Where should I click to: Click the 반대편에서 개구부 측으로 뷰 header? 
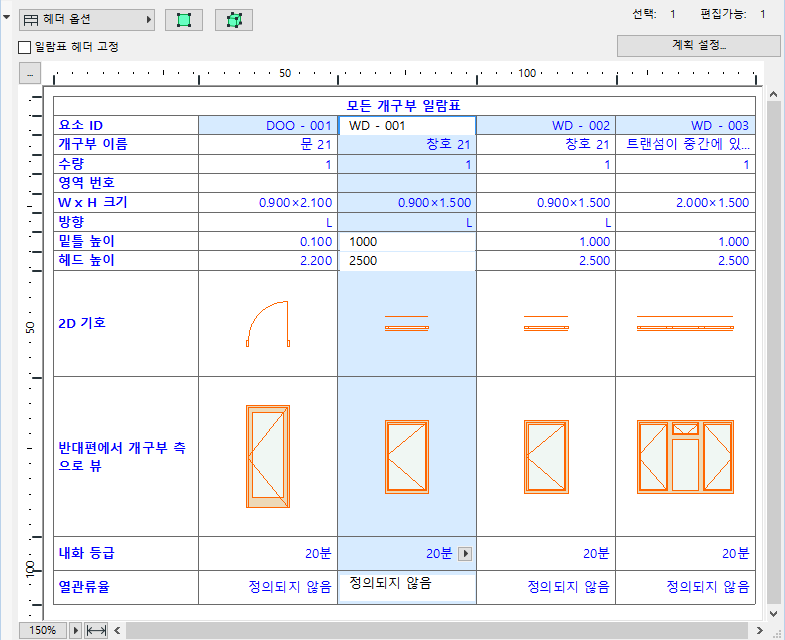(126, 457)
